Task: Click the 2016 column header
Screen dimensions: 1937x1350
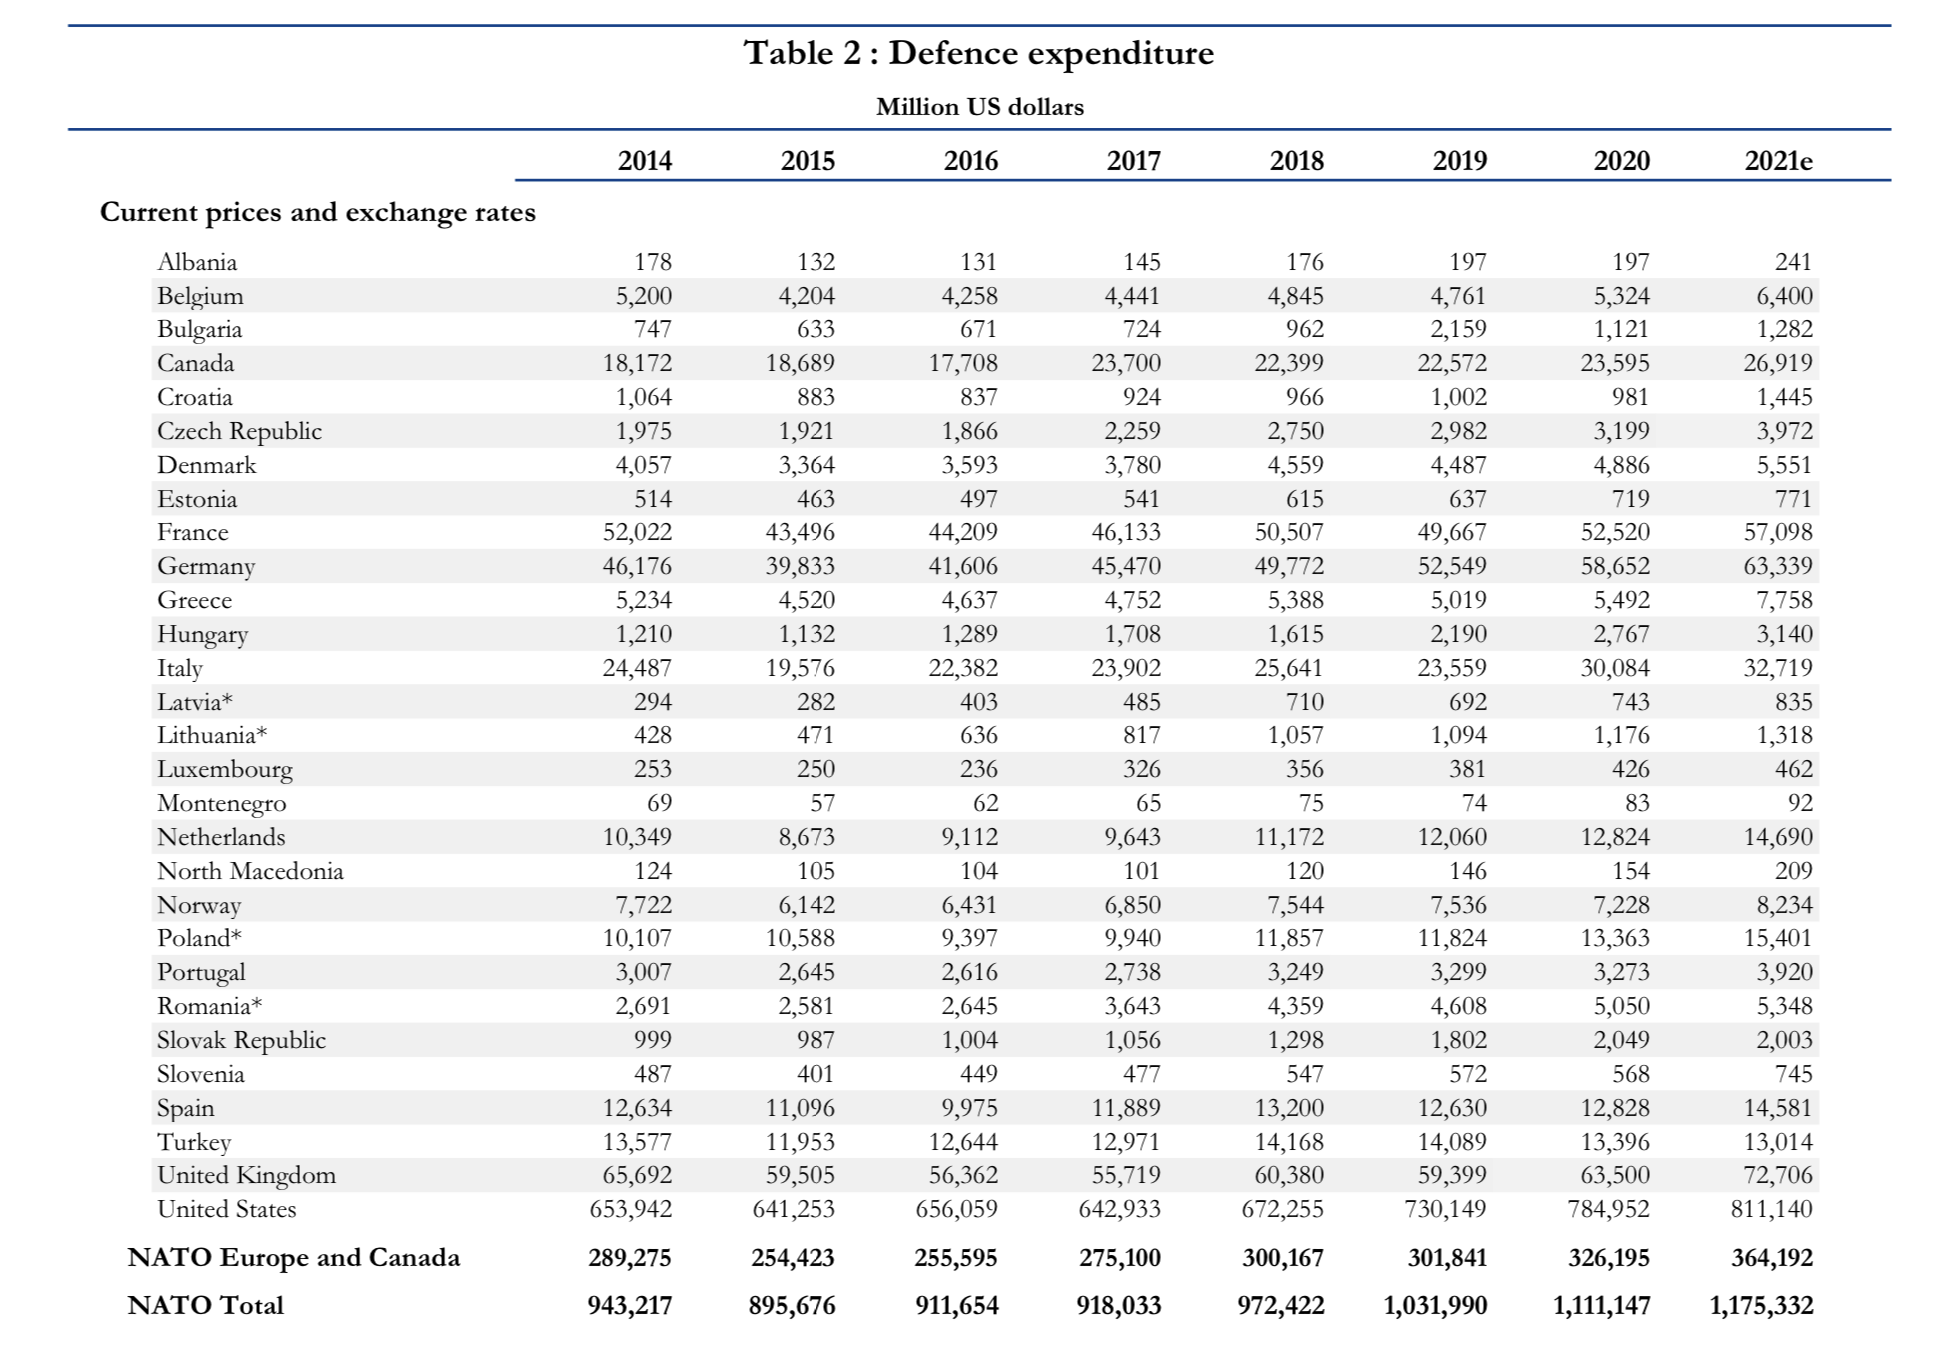Action: [971, 161]
